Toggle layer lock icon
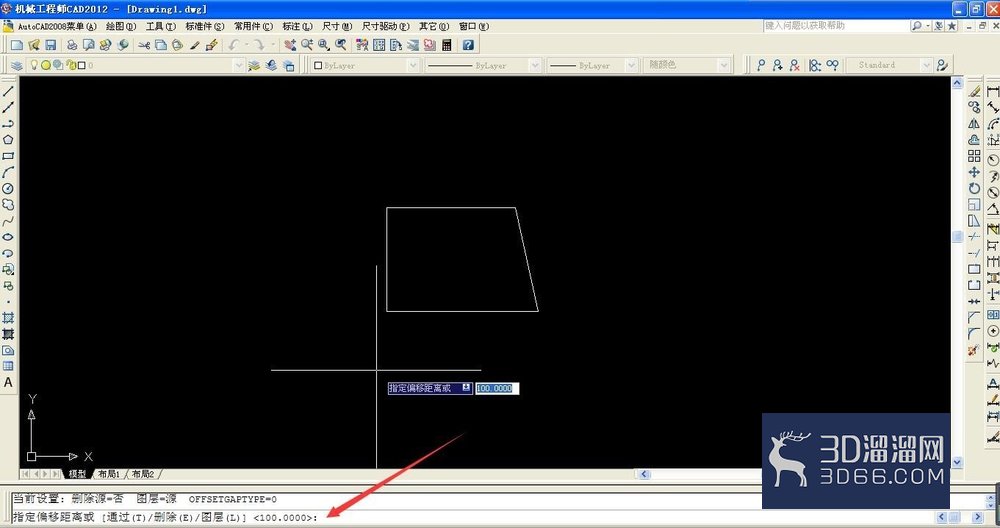Viewport: 1000px width, 528px height. tap(71, 65)
